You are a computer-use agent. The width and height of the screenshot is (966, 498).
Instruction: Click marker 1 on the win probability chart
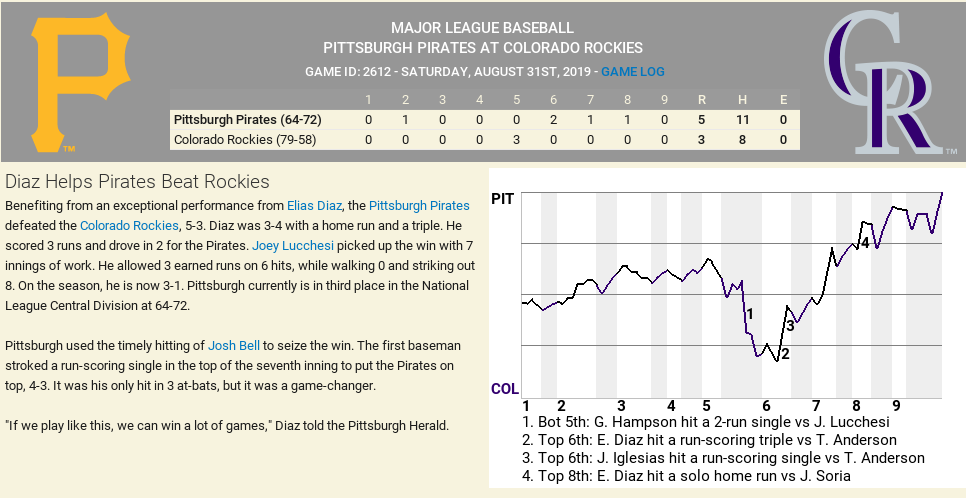(x=750, y=313)
